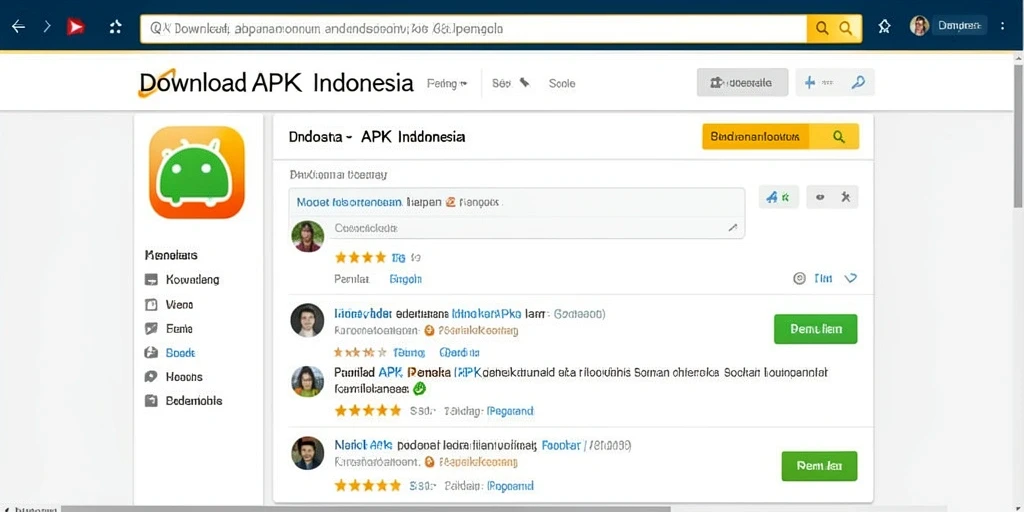Click inside the browser address bar

click(x=473, y=29)
